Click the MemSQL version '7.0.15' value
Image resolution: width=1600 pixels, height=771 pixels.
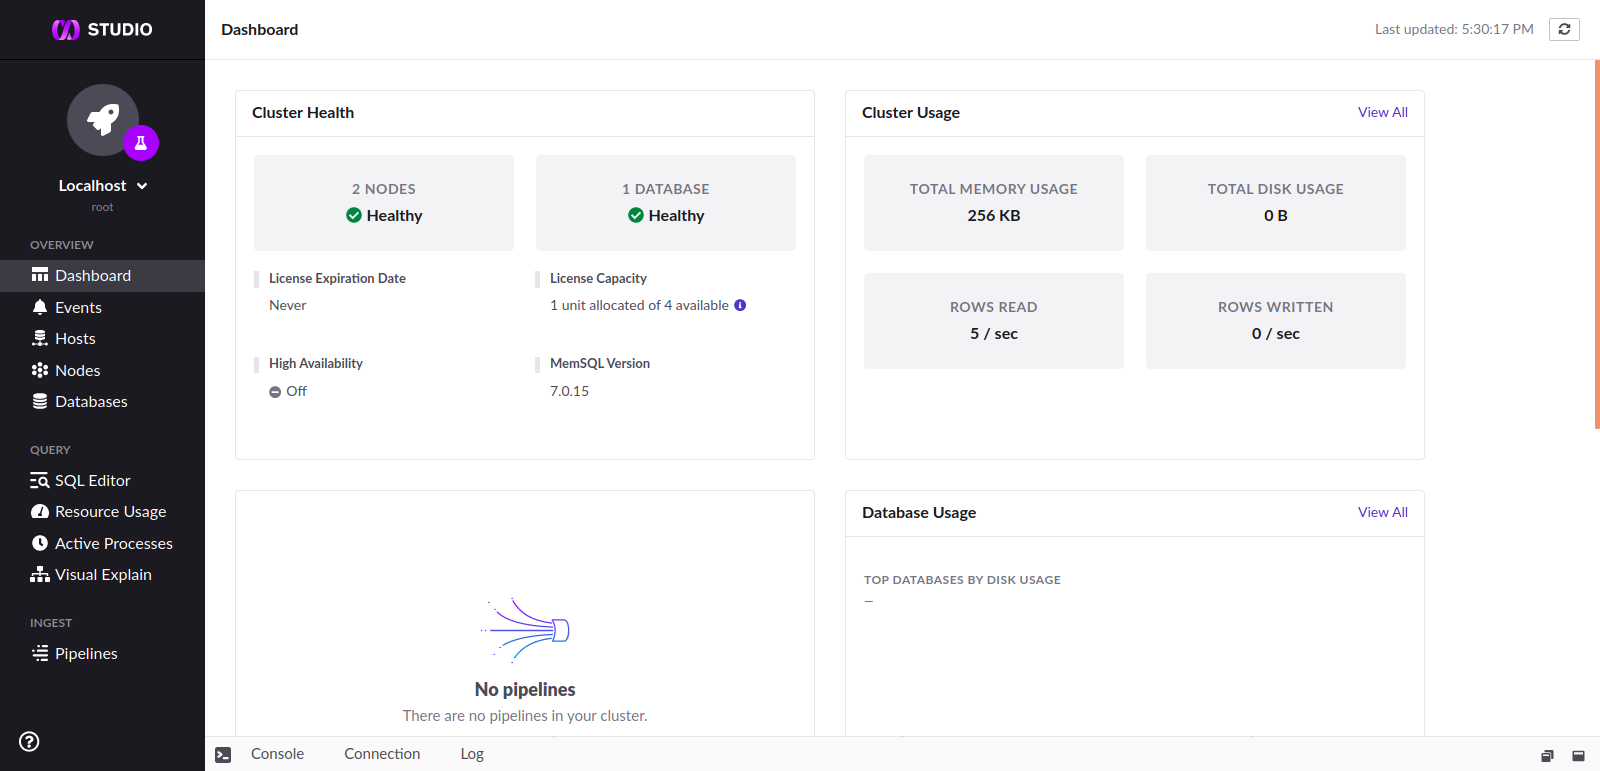[569, 391]
